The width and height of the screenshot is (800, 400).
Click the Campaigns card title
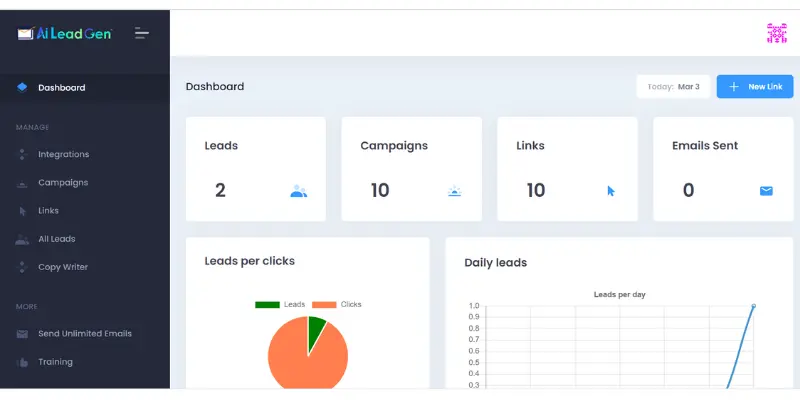coord(394,146)
